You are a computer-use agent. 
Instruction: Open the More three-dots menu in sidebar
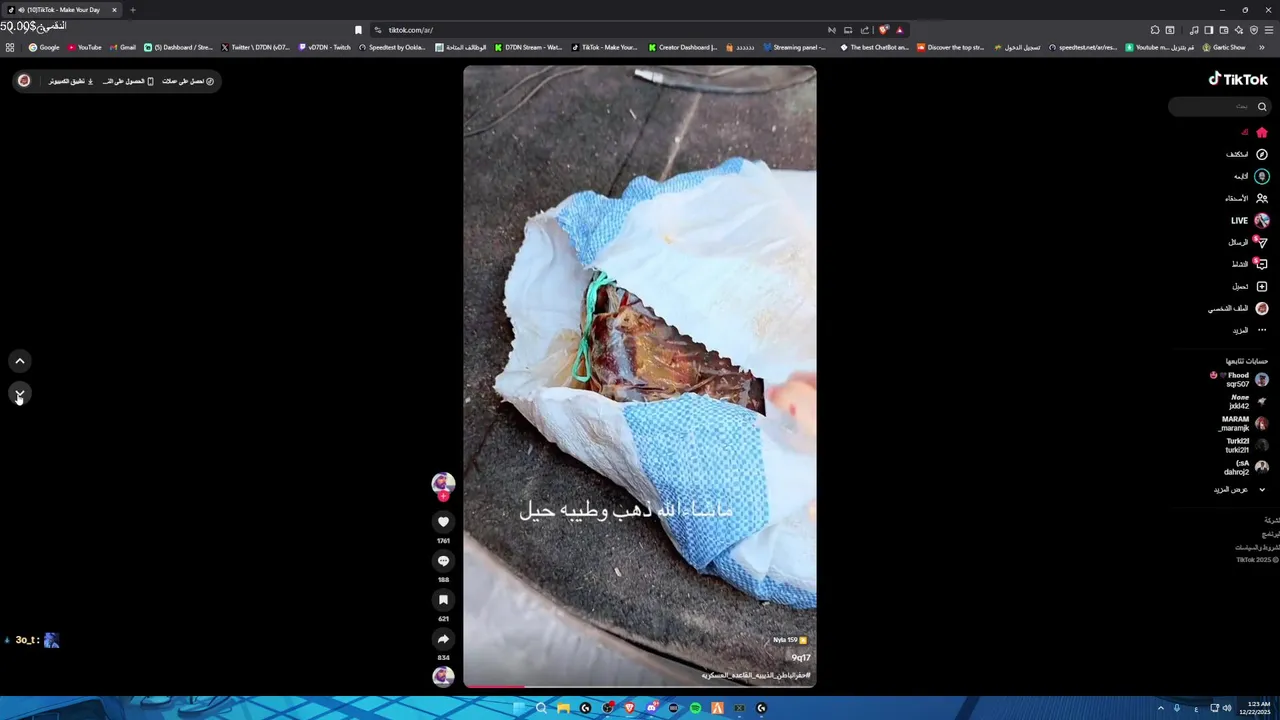(1262, 330)
